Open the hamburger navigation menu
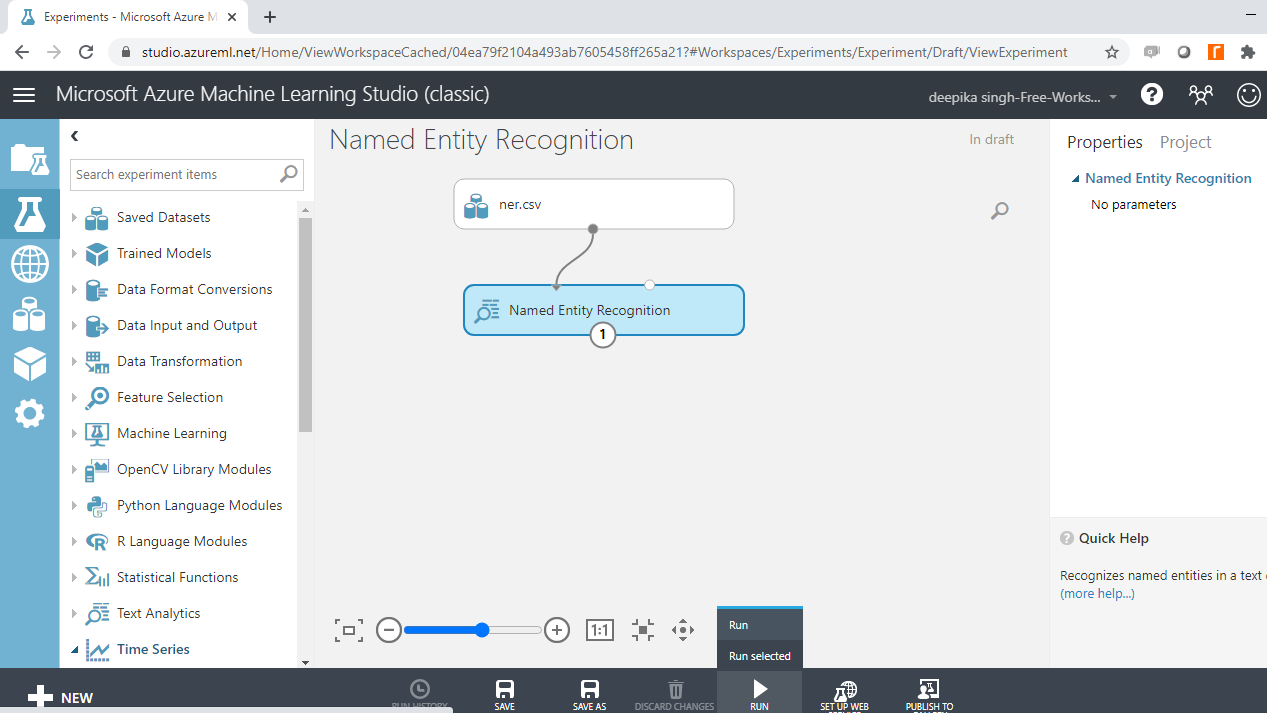This screenshot has width=1267, height=713. click(24, 95)
